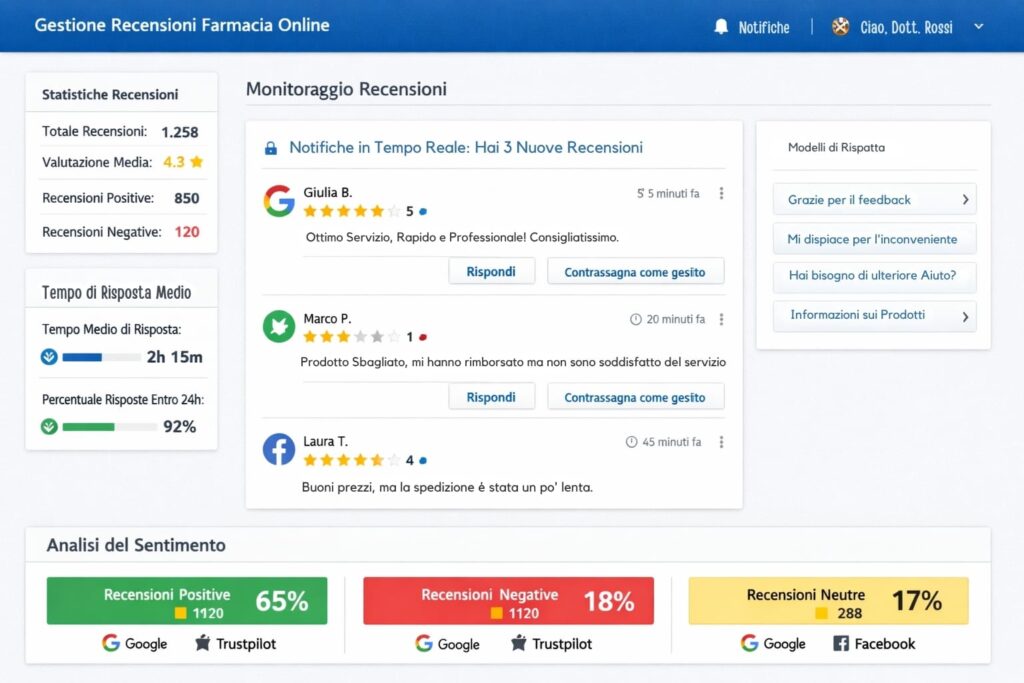
Task: Click the yellow star beside Valutazione Media
Action: click(x=197, y=162)
